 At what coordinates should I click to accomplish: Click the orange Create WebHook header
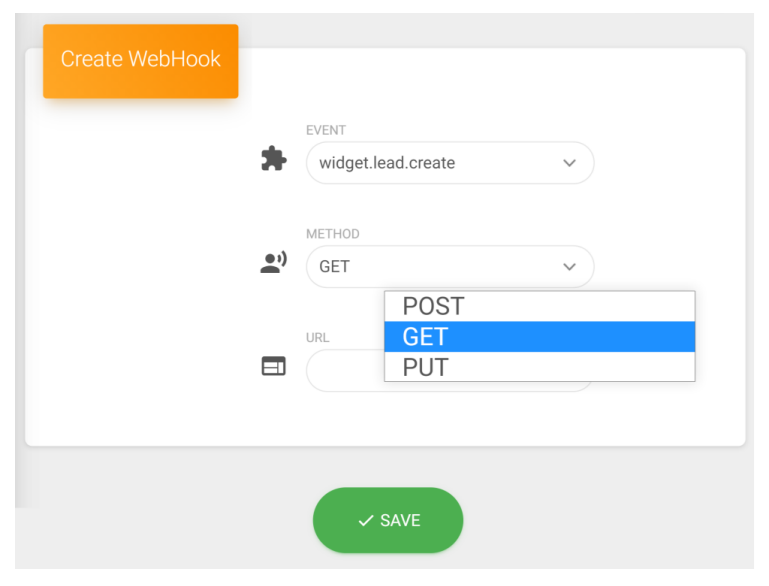pyautogui.click(x=140, y=60)
